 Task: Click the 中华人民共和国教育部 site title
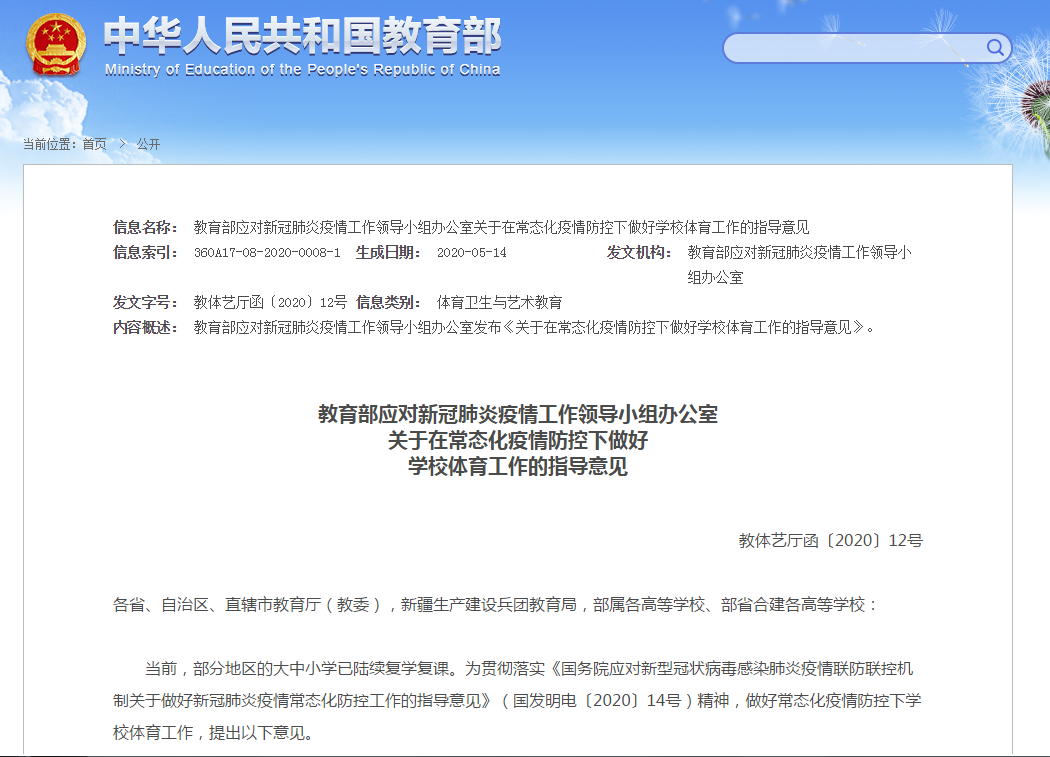(x=302, y=37)
